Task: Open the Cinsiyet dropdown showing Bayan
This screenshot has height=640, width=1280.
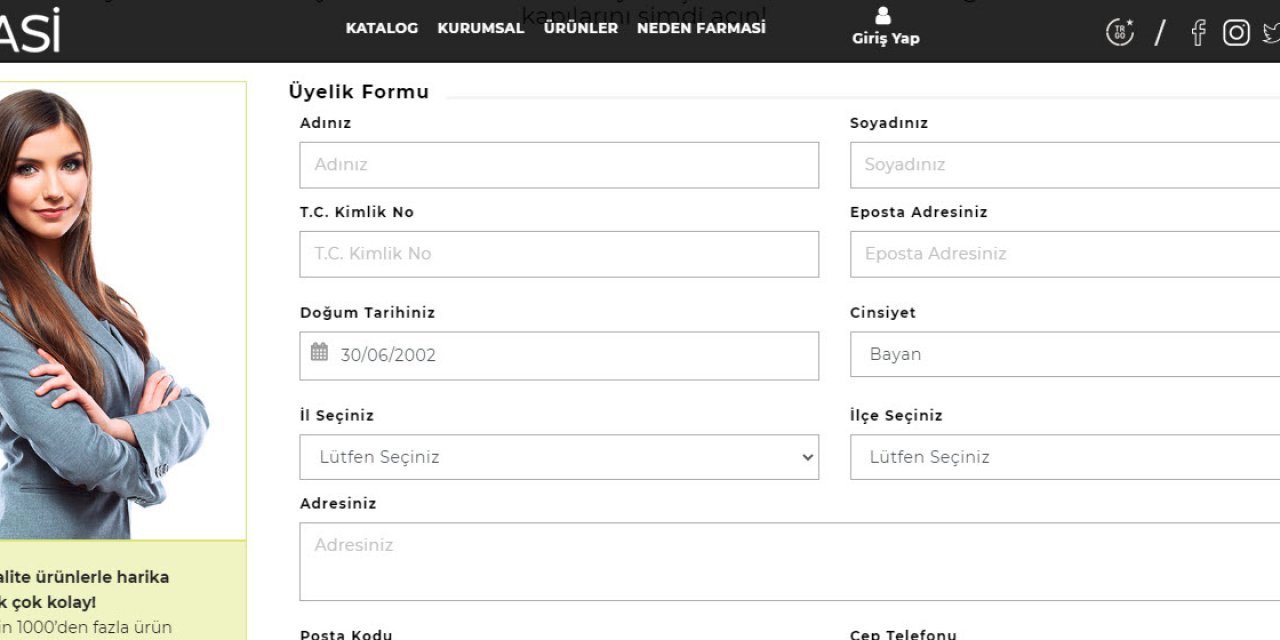Action: point(1064,355)
